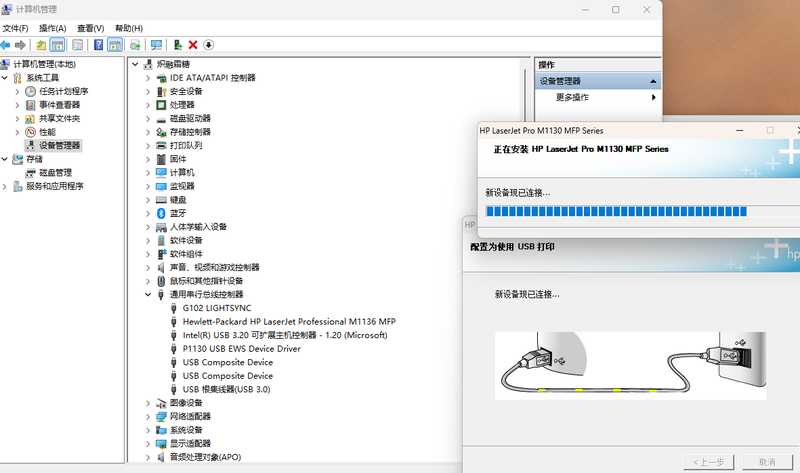
Task: Click the up one level folder icon
Action: coord(41,45)
